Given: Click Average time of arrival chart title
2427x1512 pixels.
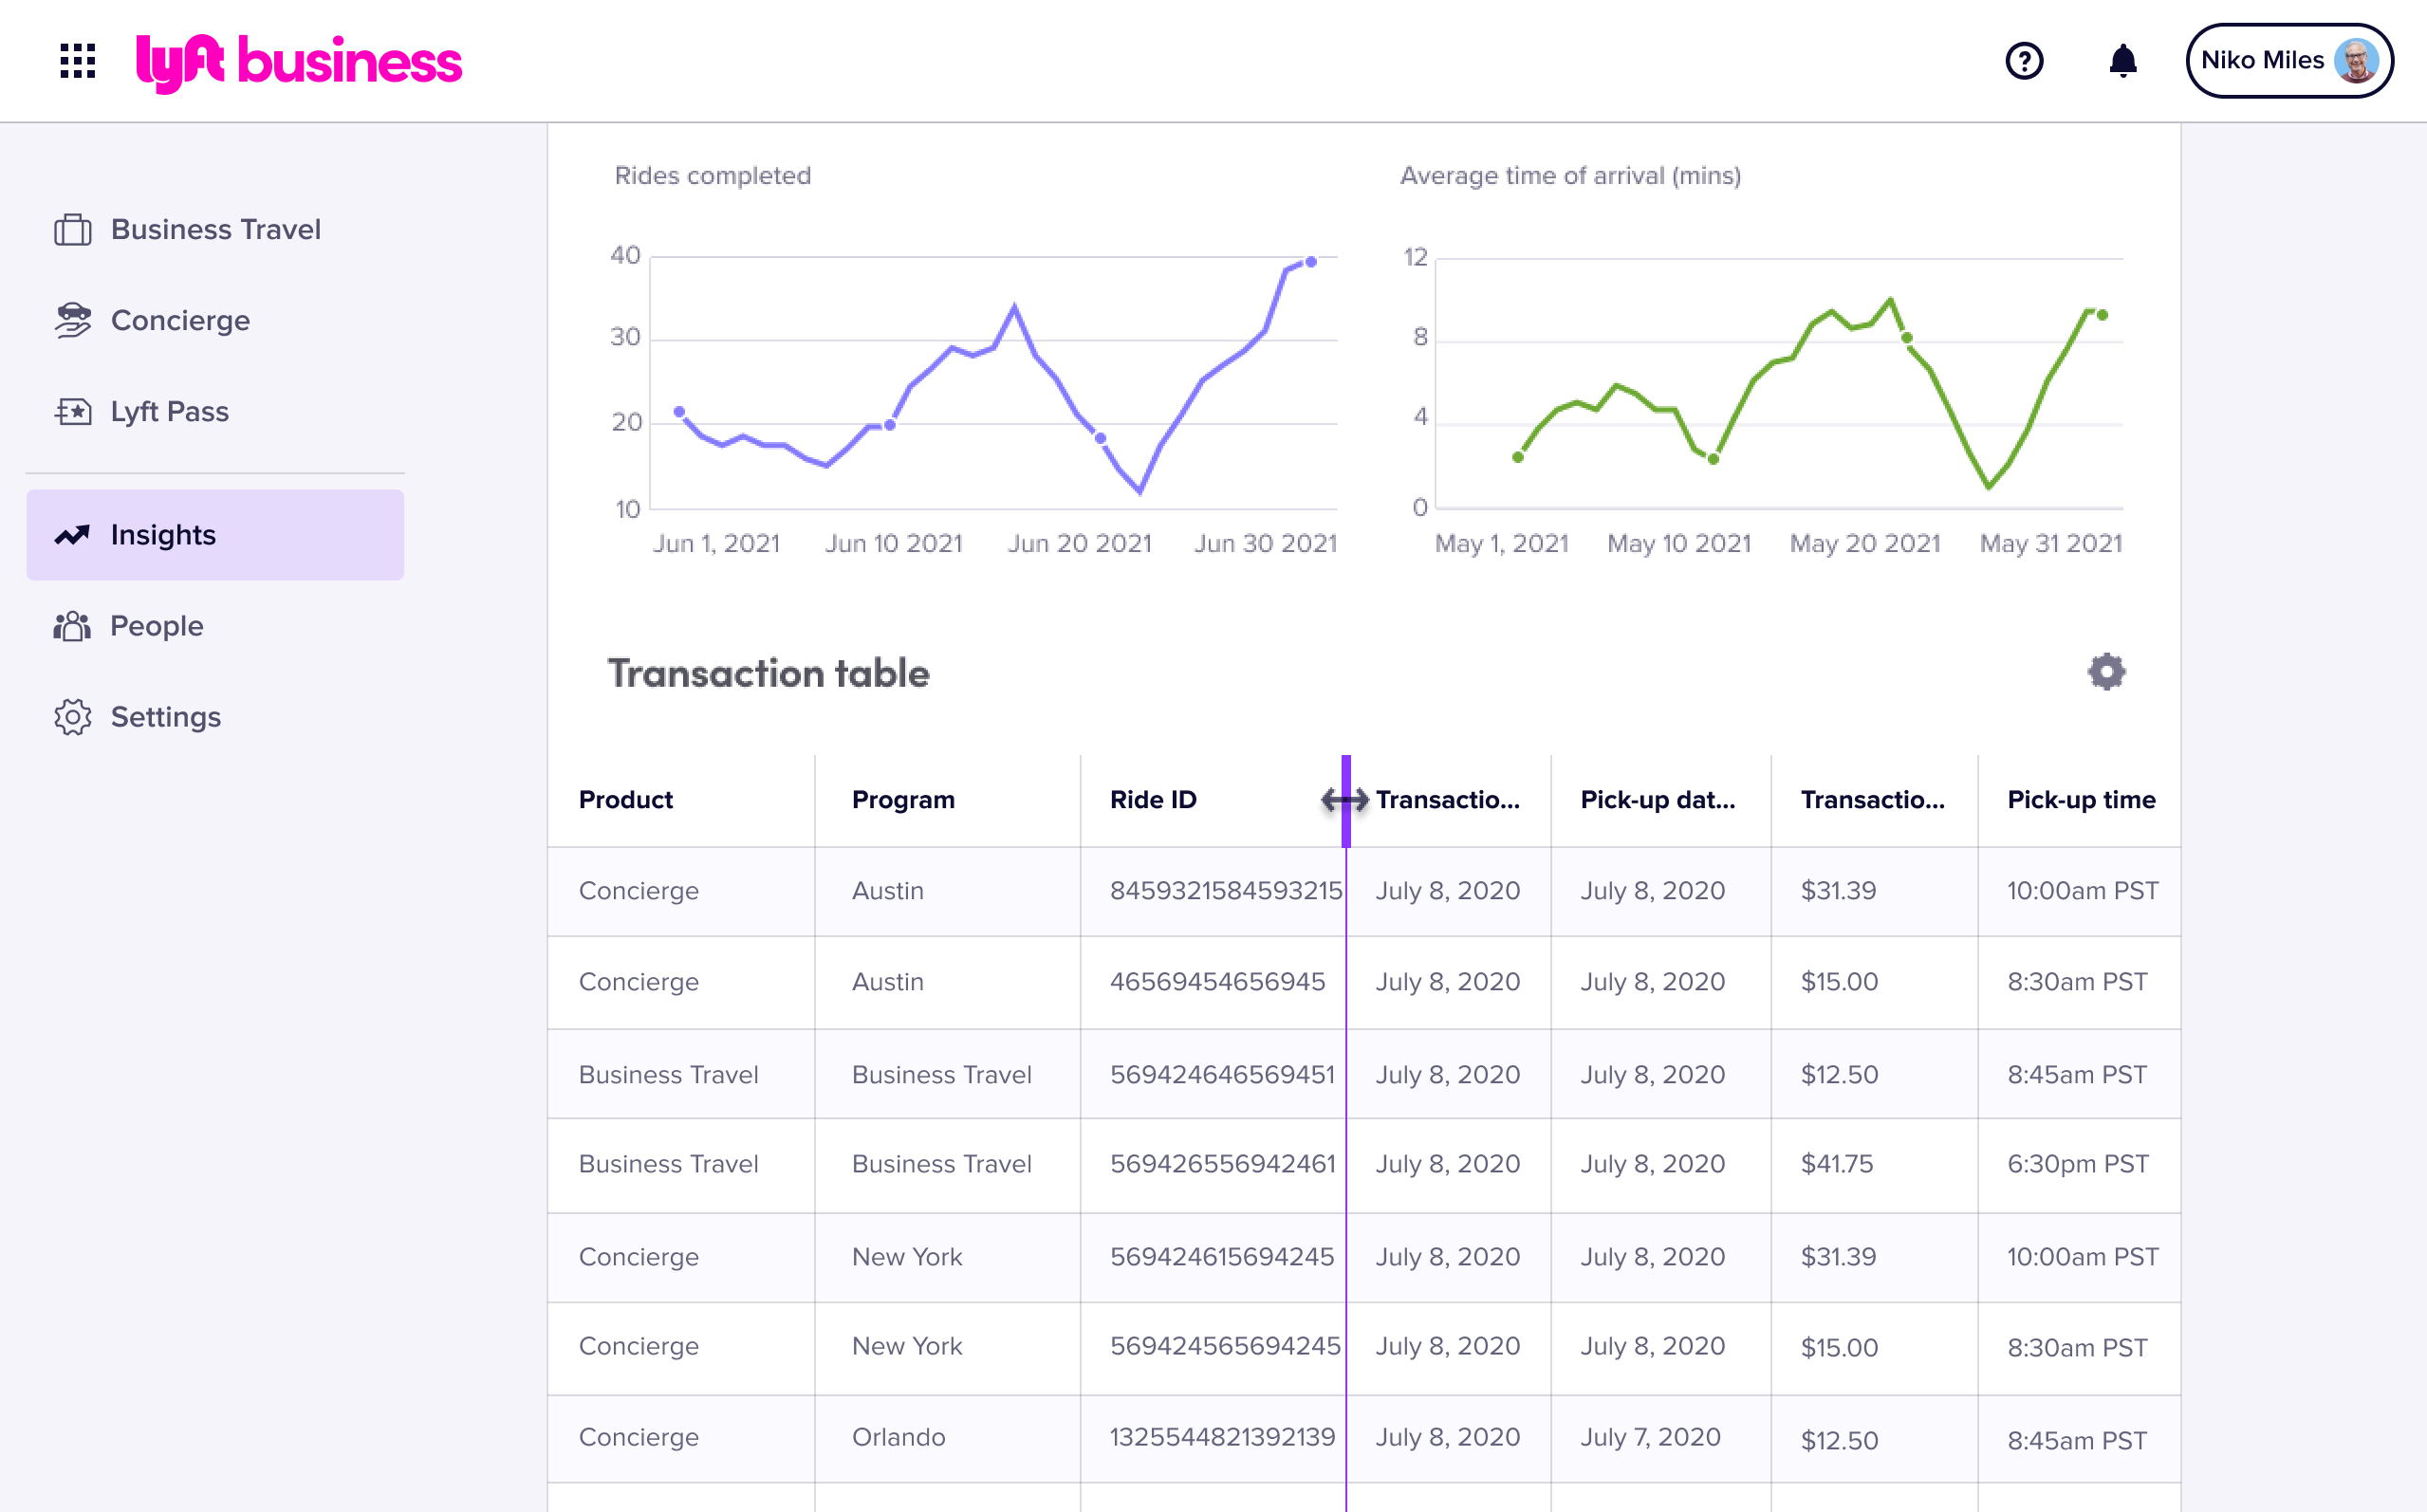Looking at the screenshot, I should pyautogui.click(x=1570, y=176).
